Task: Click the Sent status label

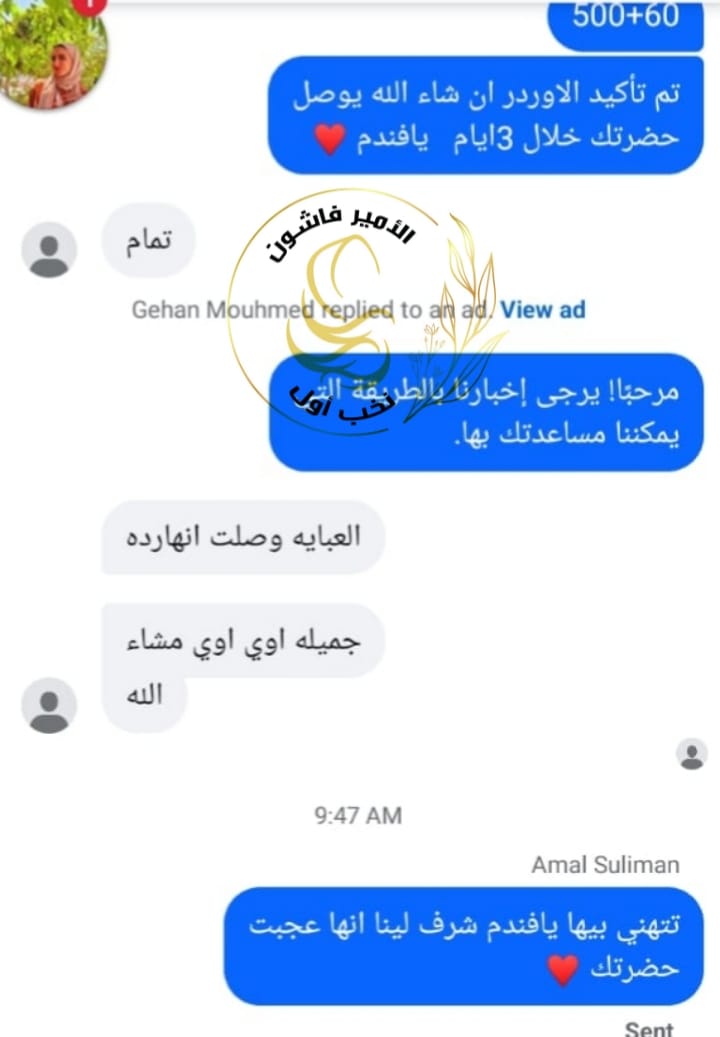Action: point(649,1028)
